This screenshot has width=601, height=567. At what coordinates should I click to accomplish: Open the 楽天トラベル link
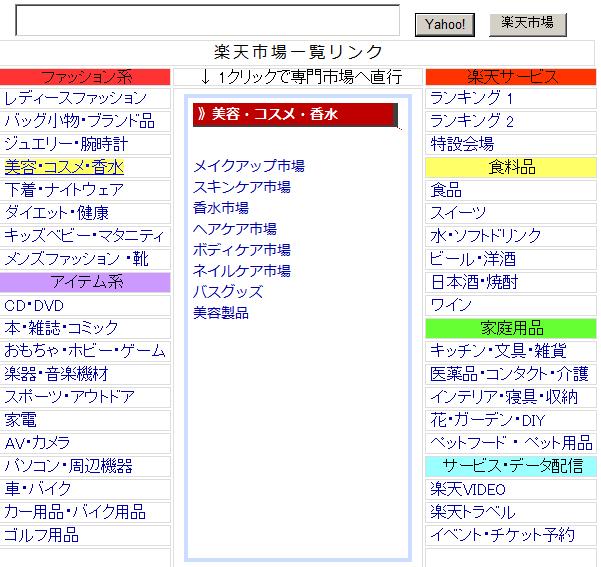point(473,512)
